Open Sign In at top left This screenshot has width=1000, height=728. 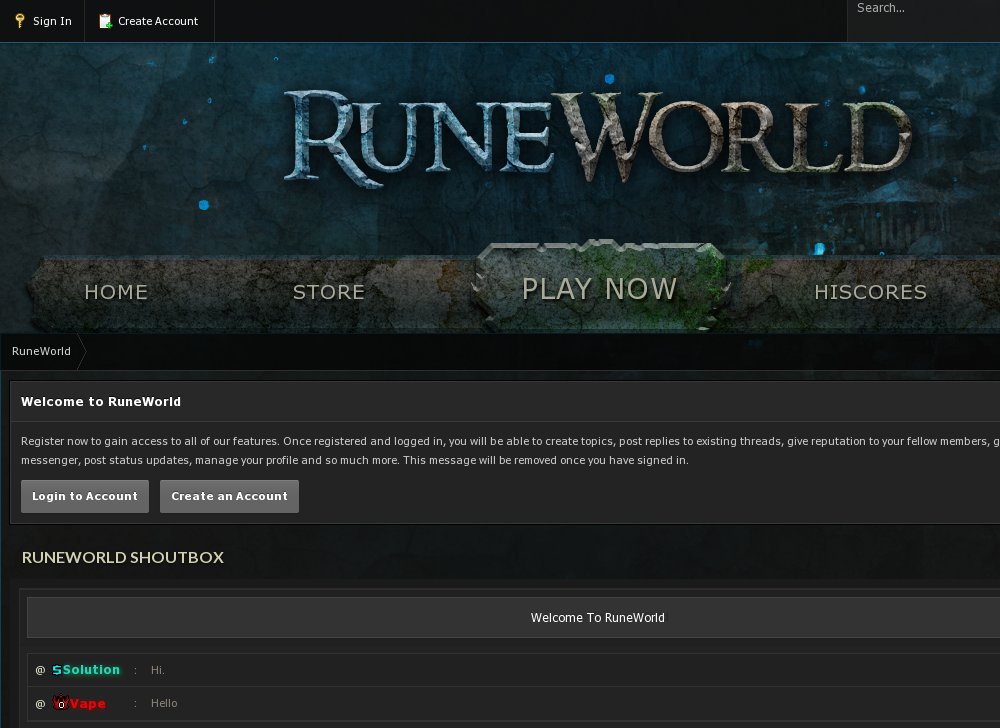[x=43, y=20]
